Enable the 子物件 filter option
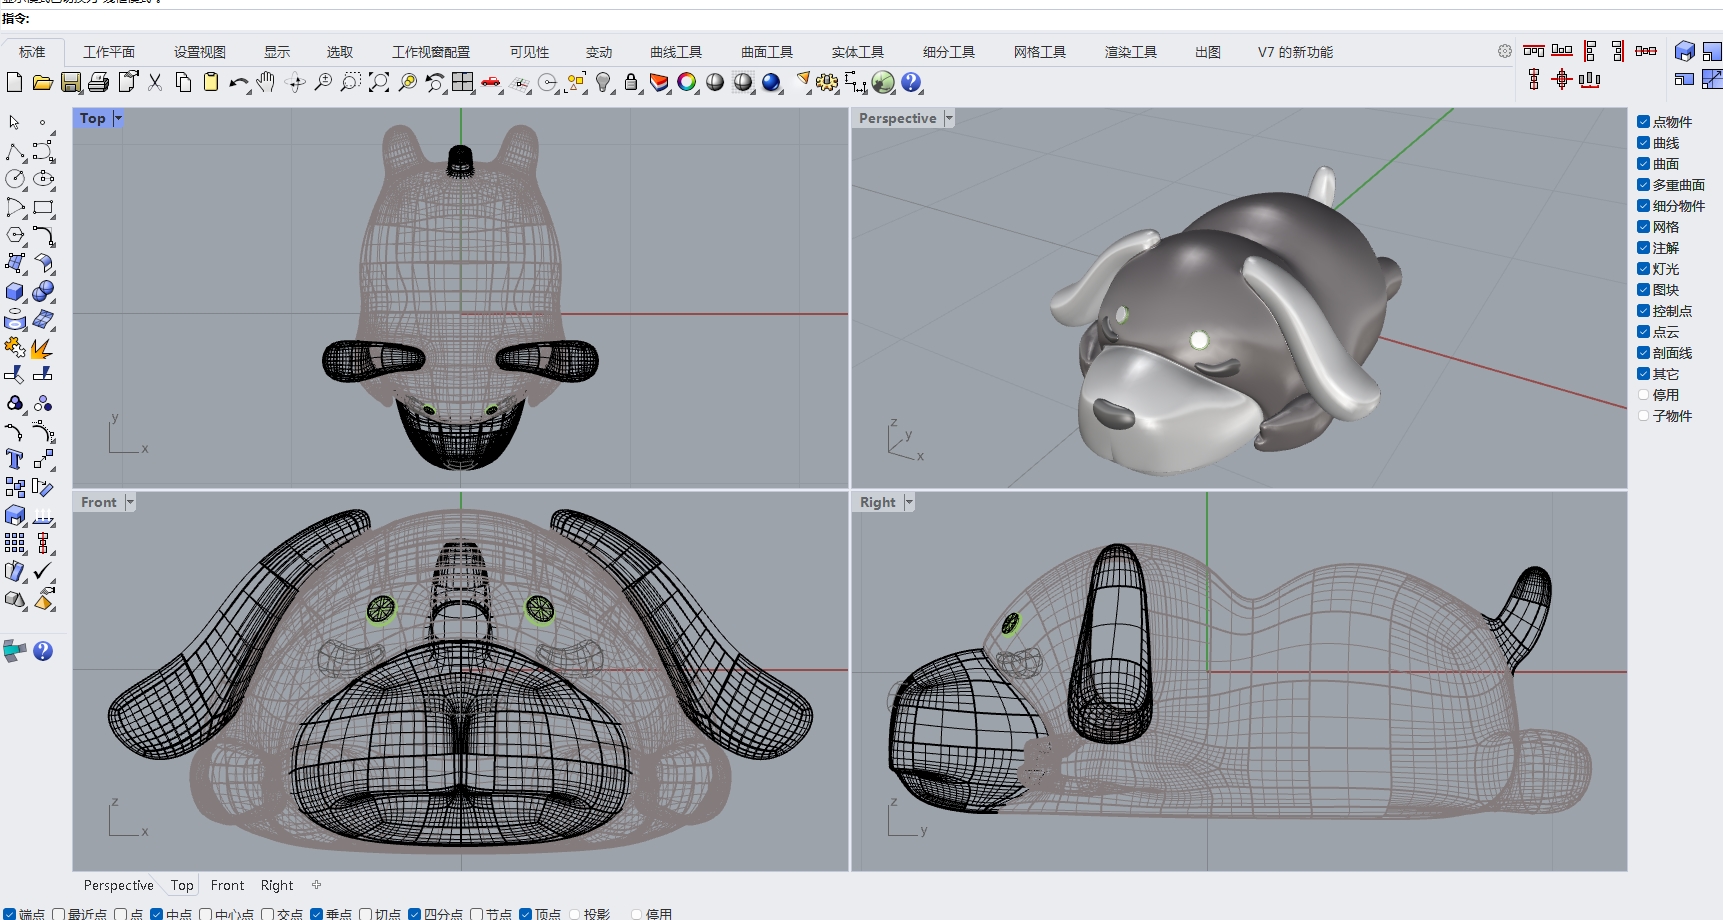The width and height of the screenshot is (1723, 920). [x=1643, y=416]
